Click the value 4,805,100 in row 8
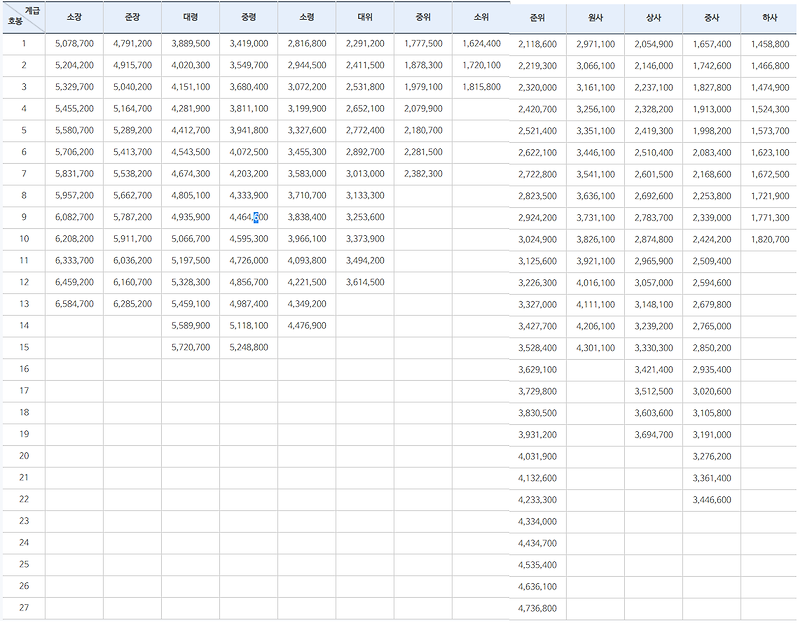Screen dimensions: 800x623 [191, 195]
